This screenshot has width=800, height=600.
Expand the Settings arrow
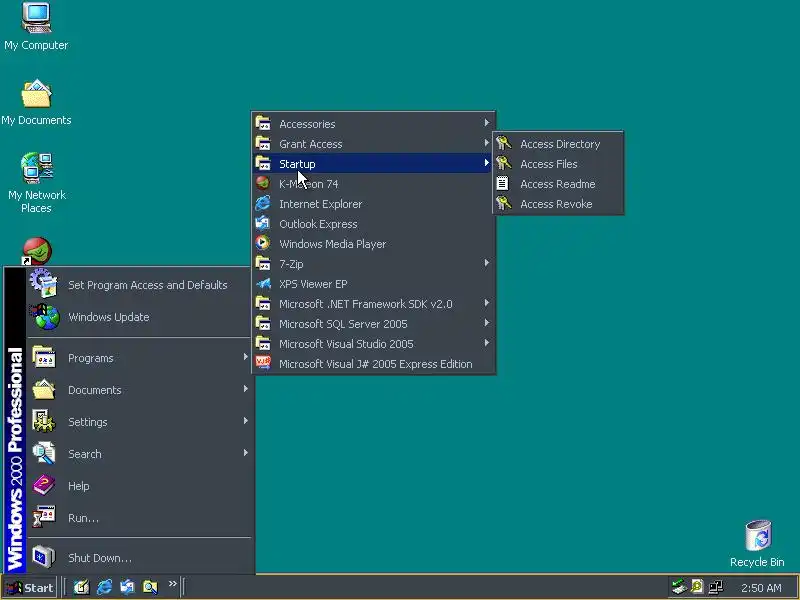click(246, 421)
